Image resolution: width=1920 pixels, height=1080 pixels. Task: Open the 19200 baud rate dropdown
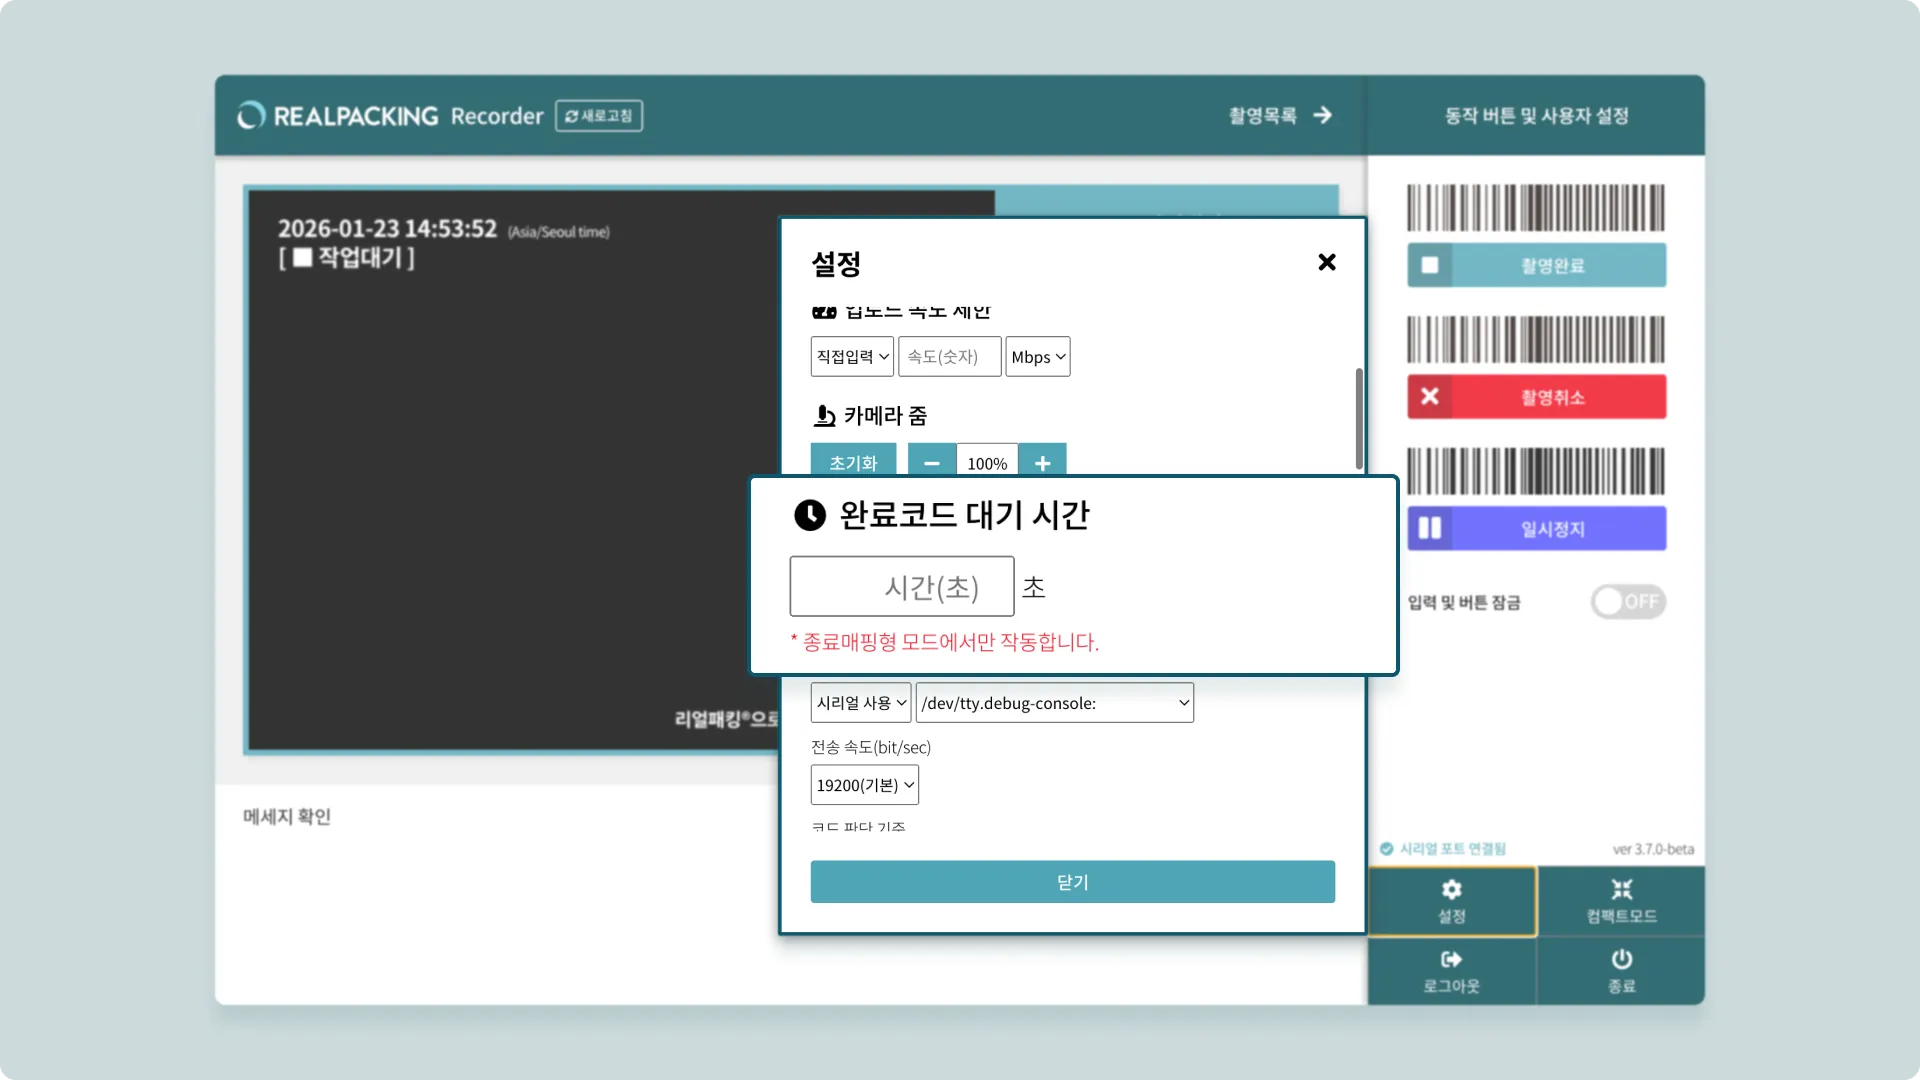(864, 785)
